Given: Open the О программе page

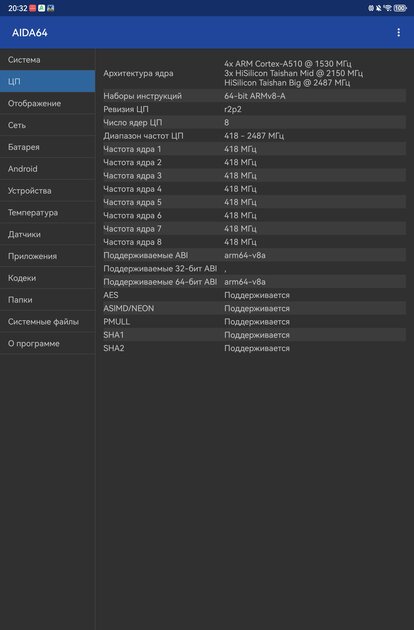Looking at the screenshot, I should click(x=47, y=343).
